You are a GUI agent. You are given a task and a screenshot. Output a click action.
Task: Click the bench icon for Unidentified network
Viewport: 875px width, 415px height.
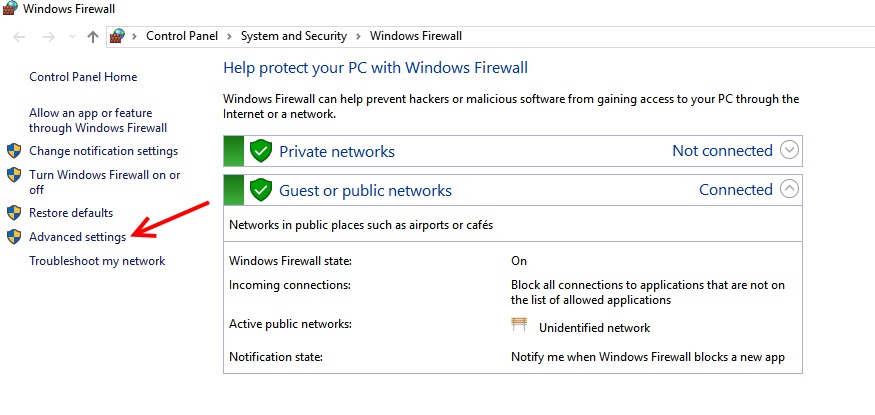point(519,324)
